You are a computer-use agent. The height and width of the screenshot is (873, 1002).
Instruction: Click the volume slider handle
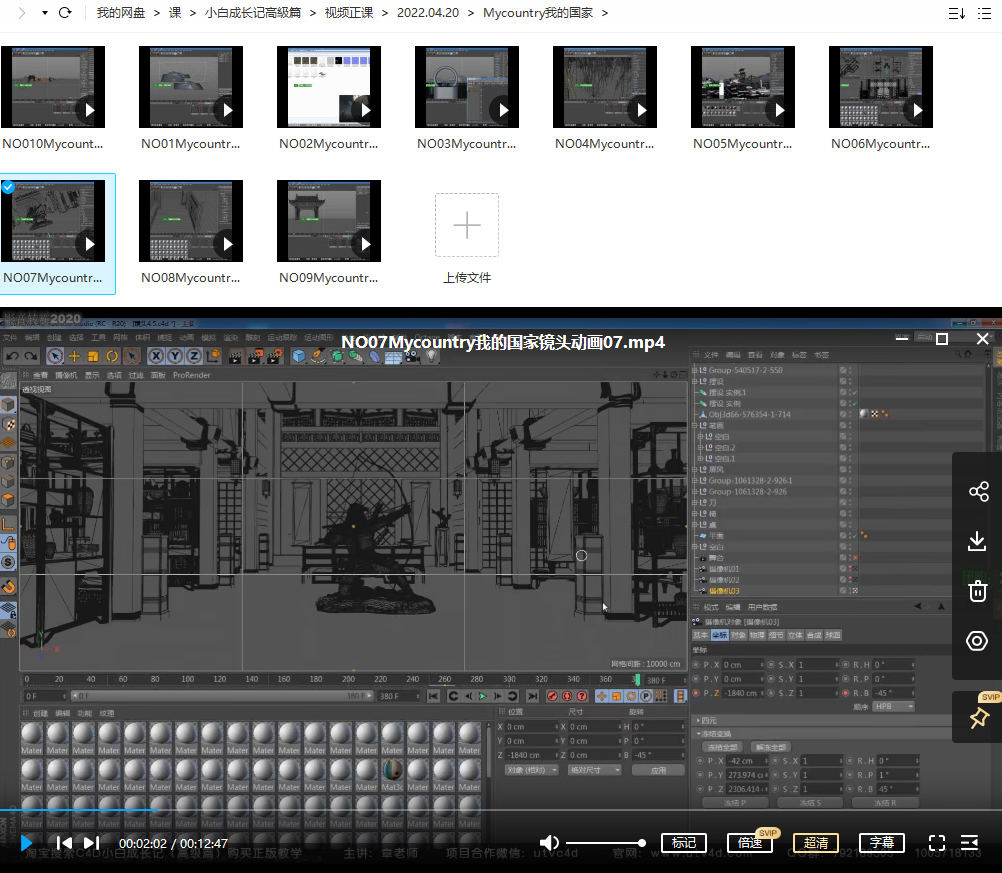(x=641, y=843)
